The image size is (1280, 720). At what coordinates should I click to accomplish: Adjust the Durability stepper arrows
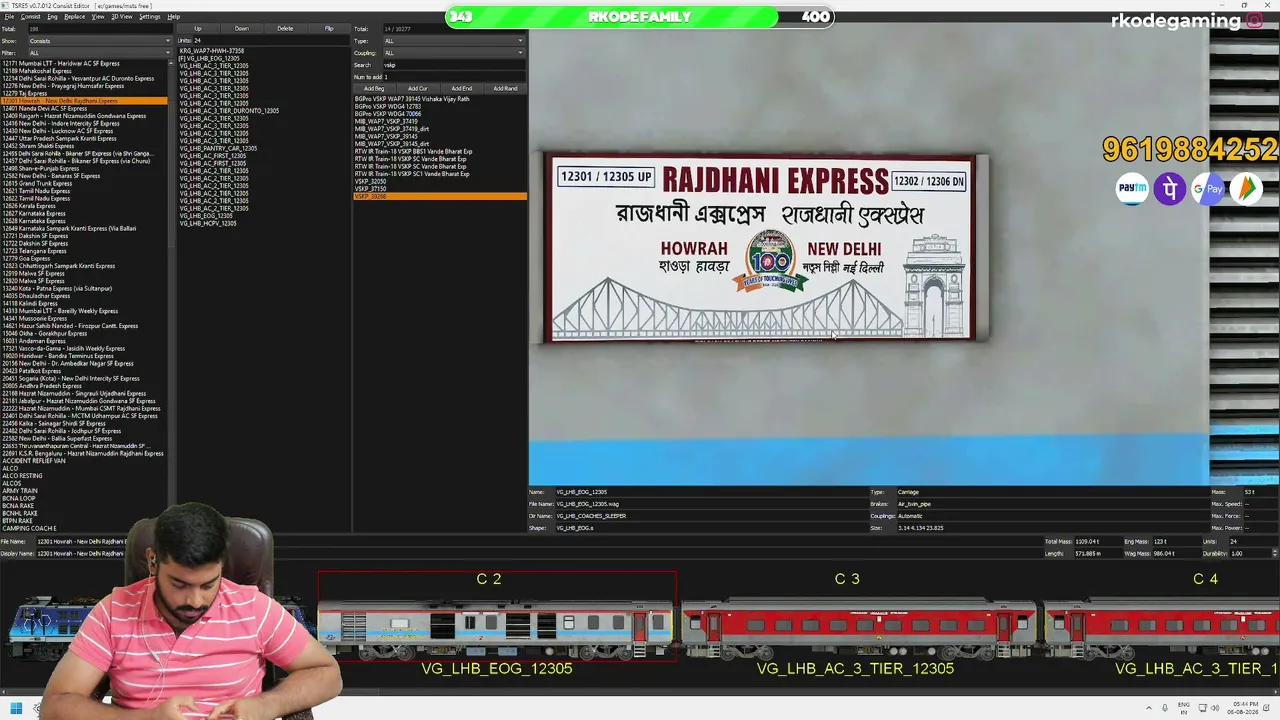(x=1274, y=553)
